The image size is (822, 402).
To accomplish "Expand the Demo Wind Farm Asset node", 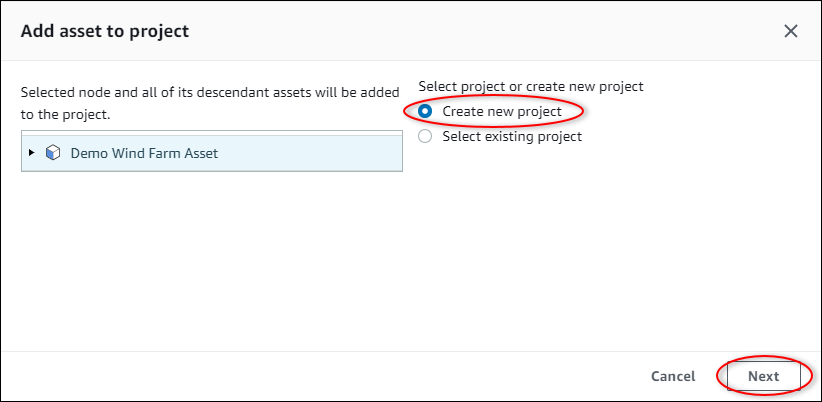I will coord(32,153).
